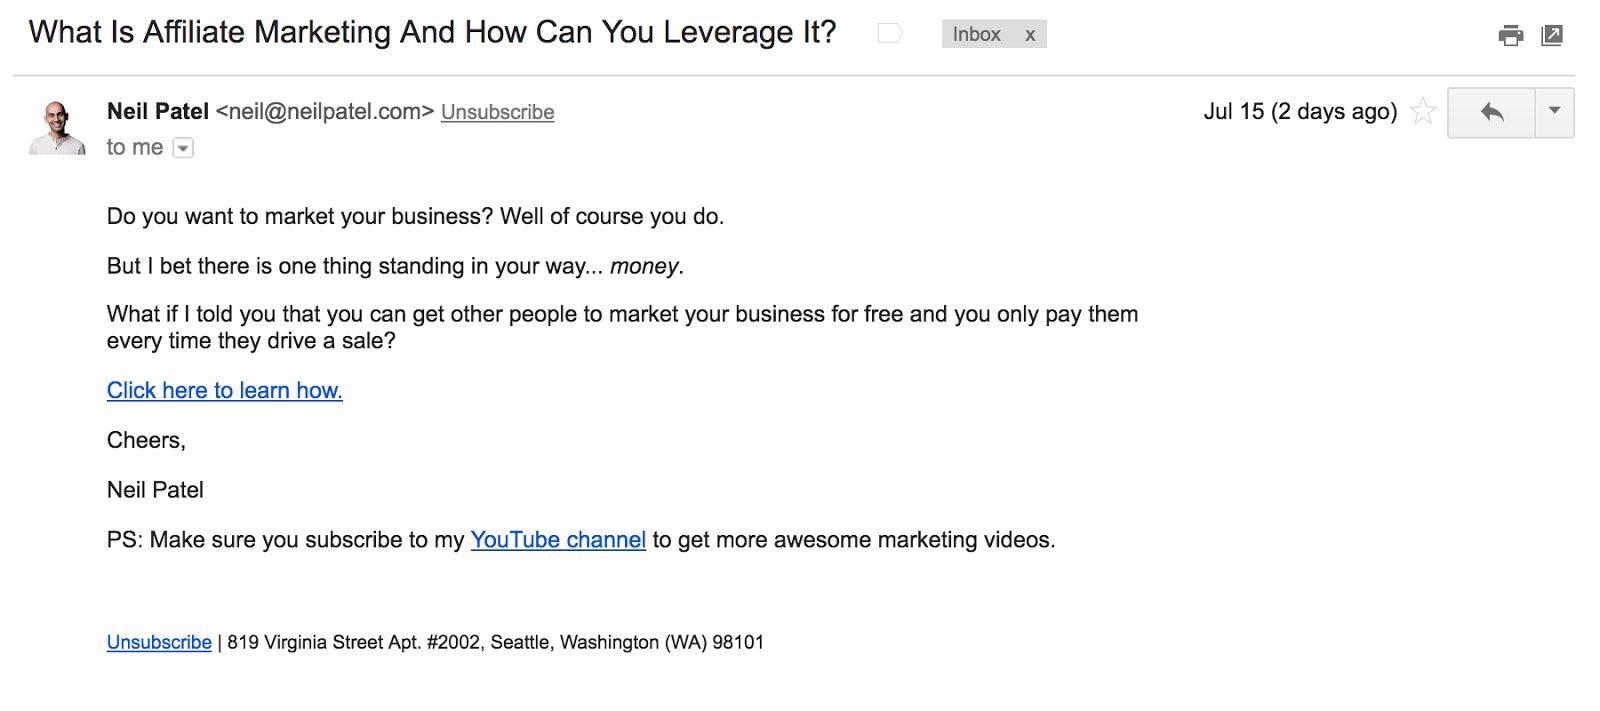Click the Jul 15 date stamp

pyautogui.click(x=1301, y=111)
